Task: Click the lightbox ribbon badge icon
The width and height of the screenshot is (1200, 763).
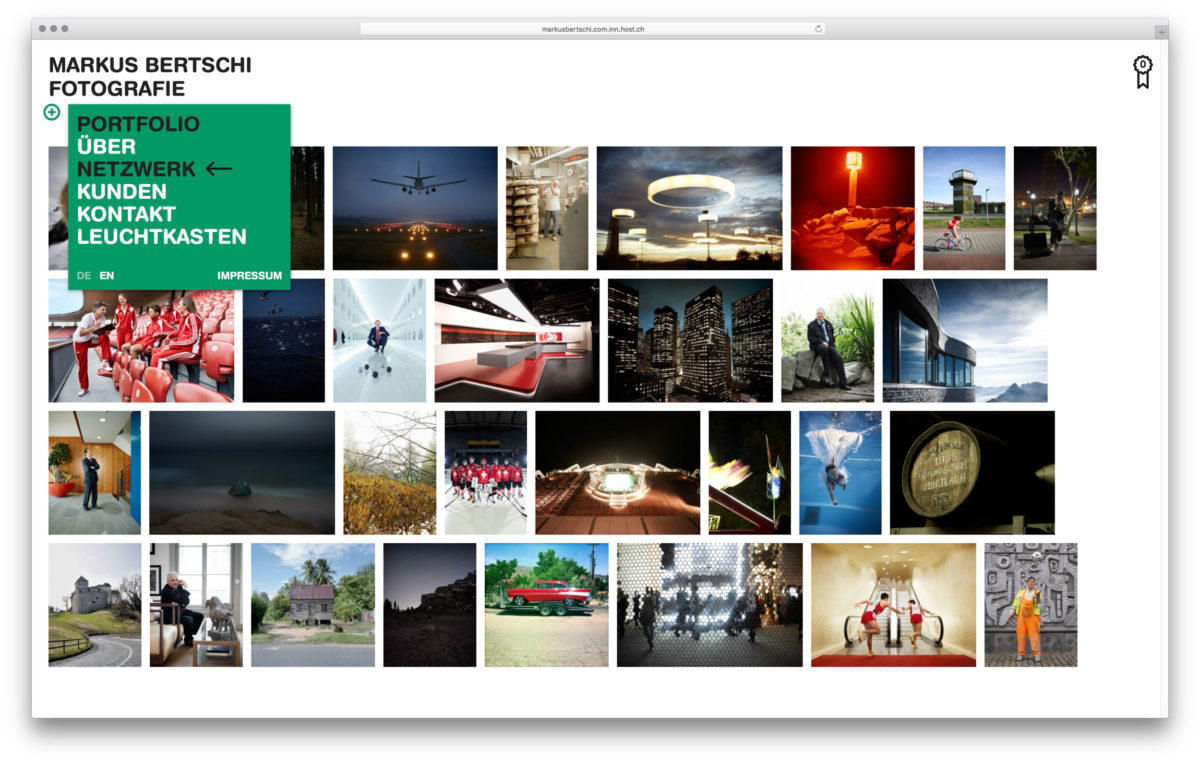Action: coord(1142,71)
